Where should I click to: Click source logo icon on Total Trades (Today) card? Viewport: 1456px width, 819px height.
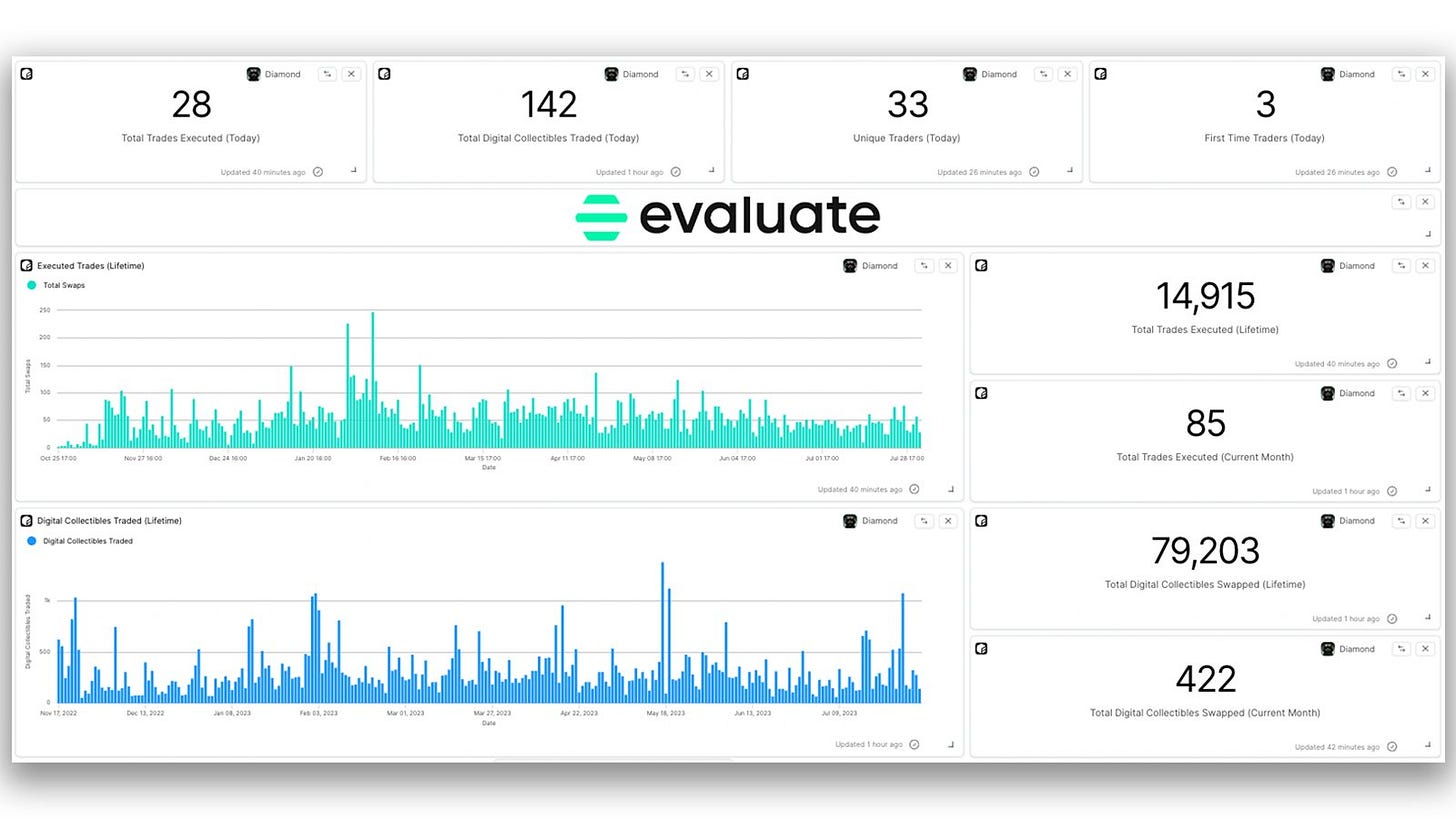click(27, 74)
